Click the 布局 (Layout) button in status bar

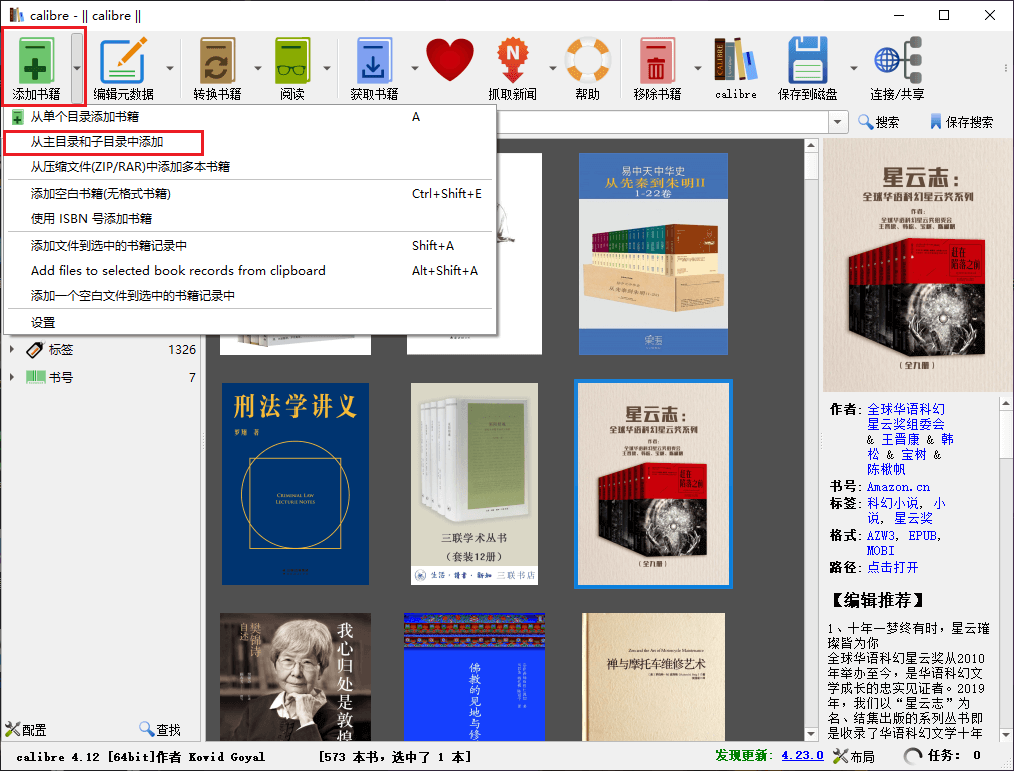click(854, 755)
